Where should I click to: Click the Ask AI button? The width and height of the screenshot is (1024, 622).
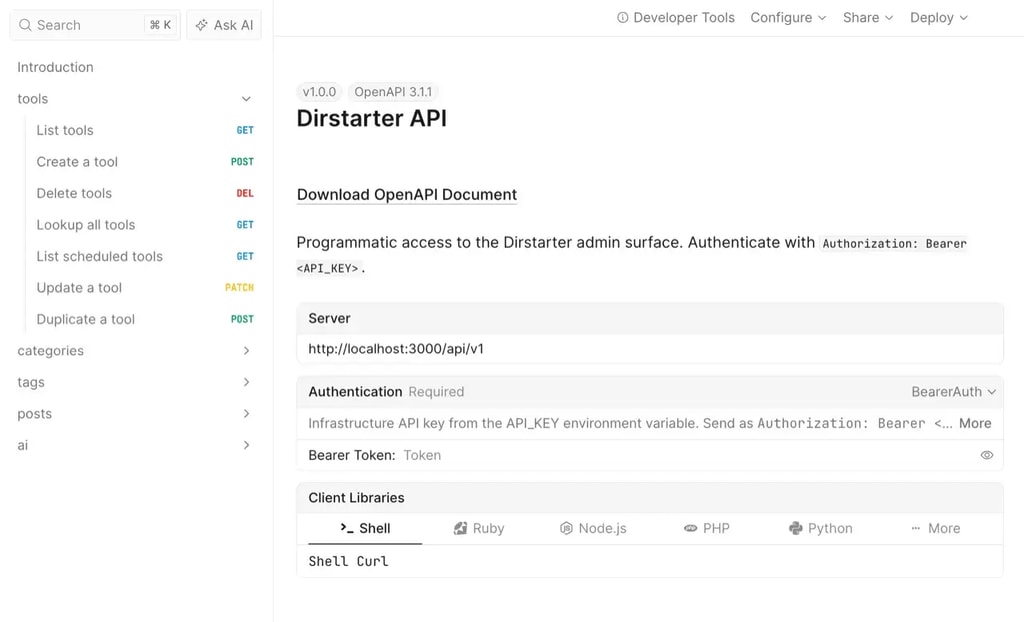[x=224, y=25]
